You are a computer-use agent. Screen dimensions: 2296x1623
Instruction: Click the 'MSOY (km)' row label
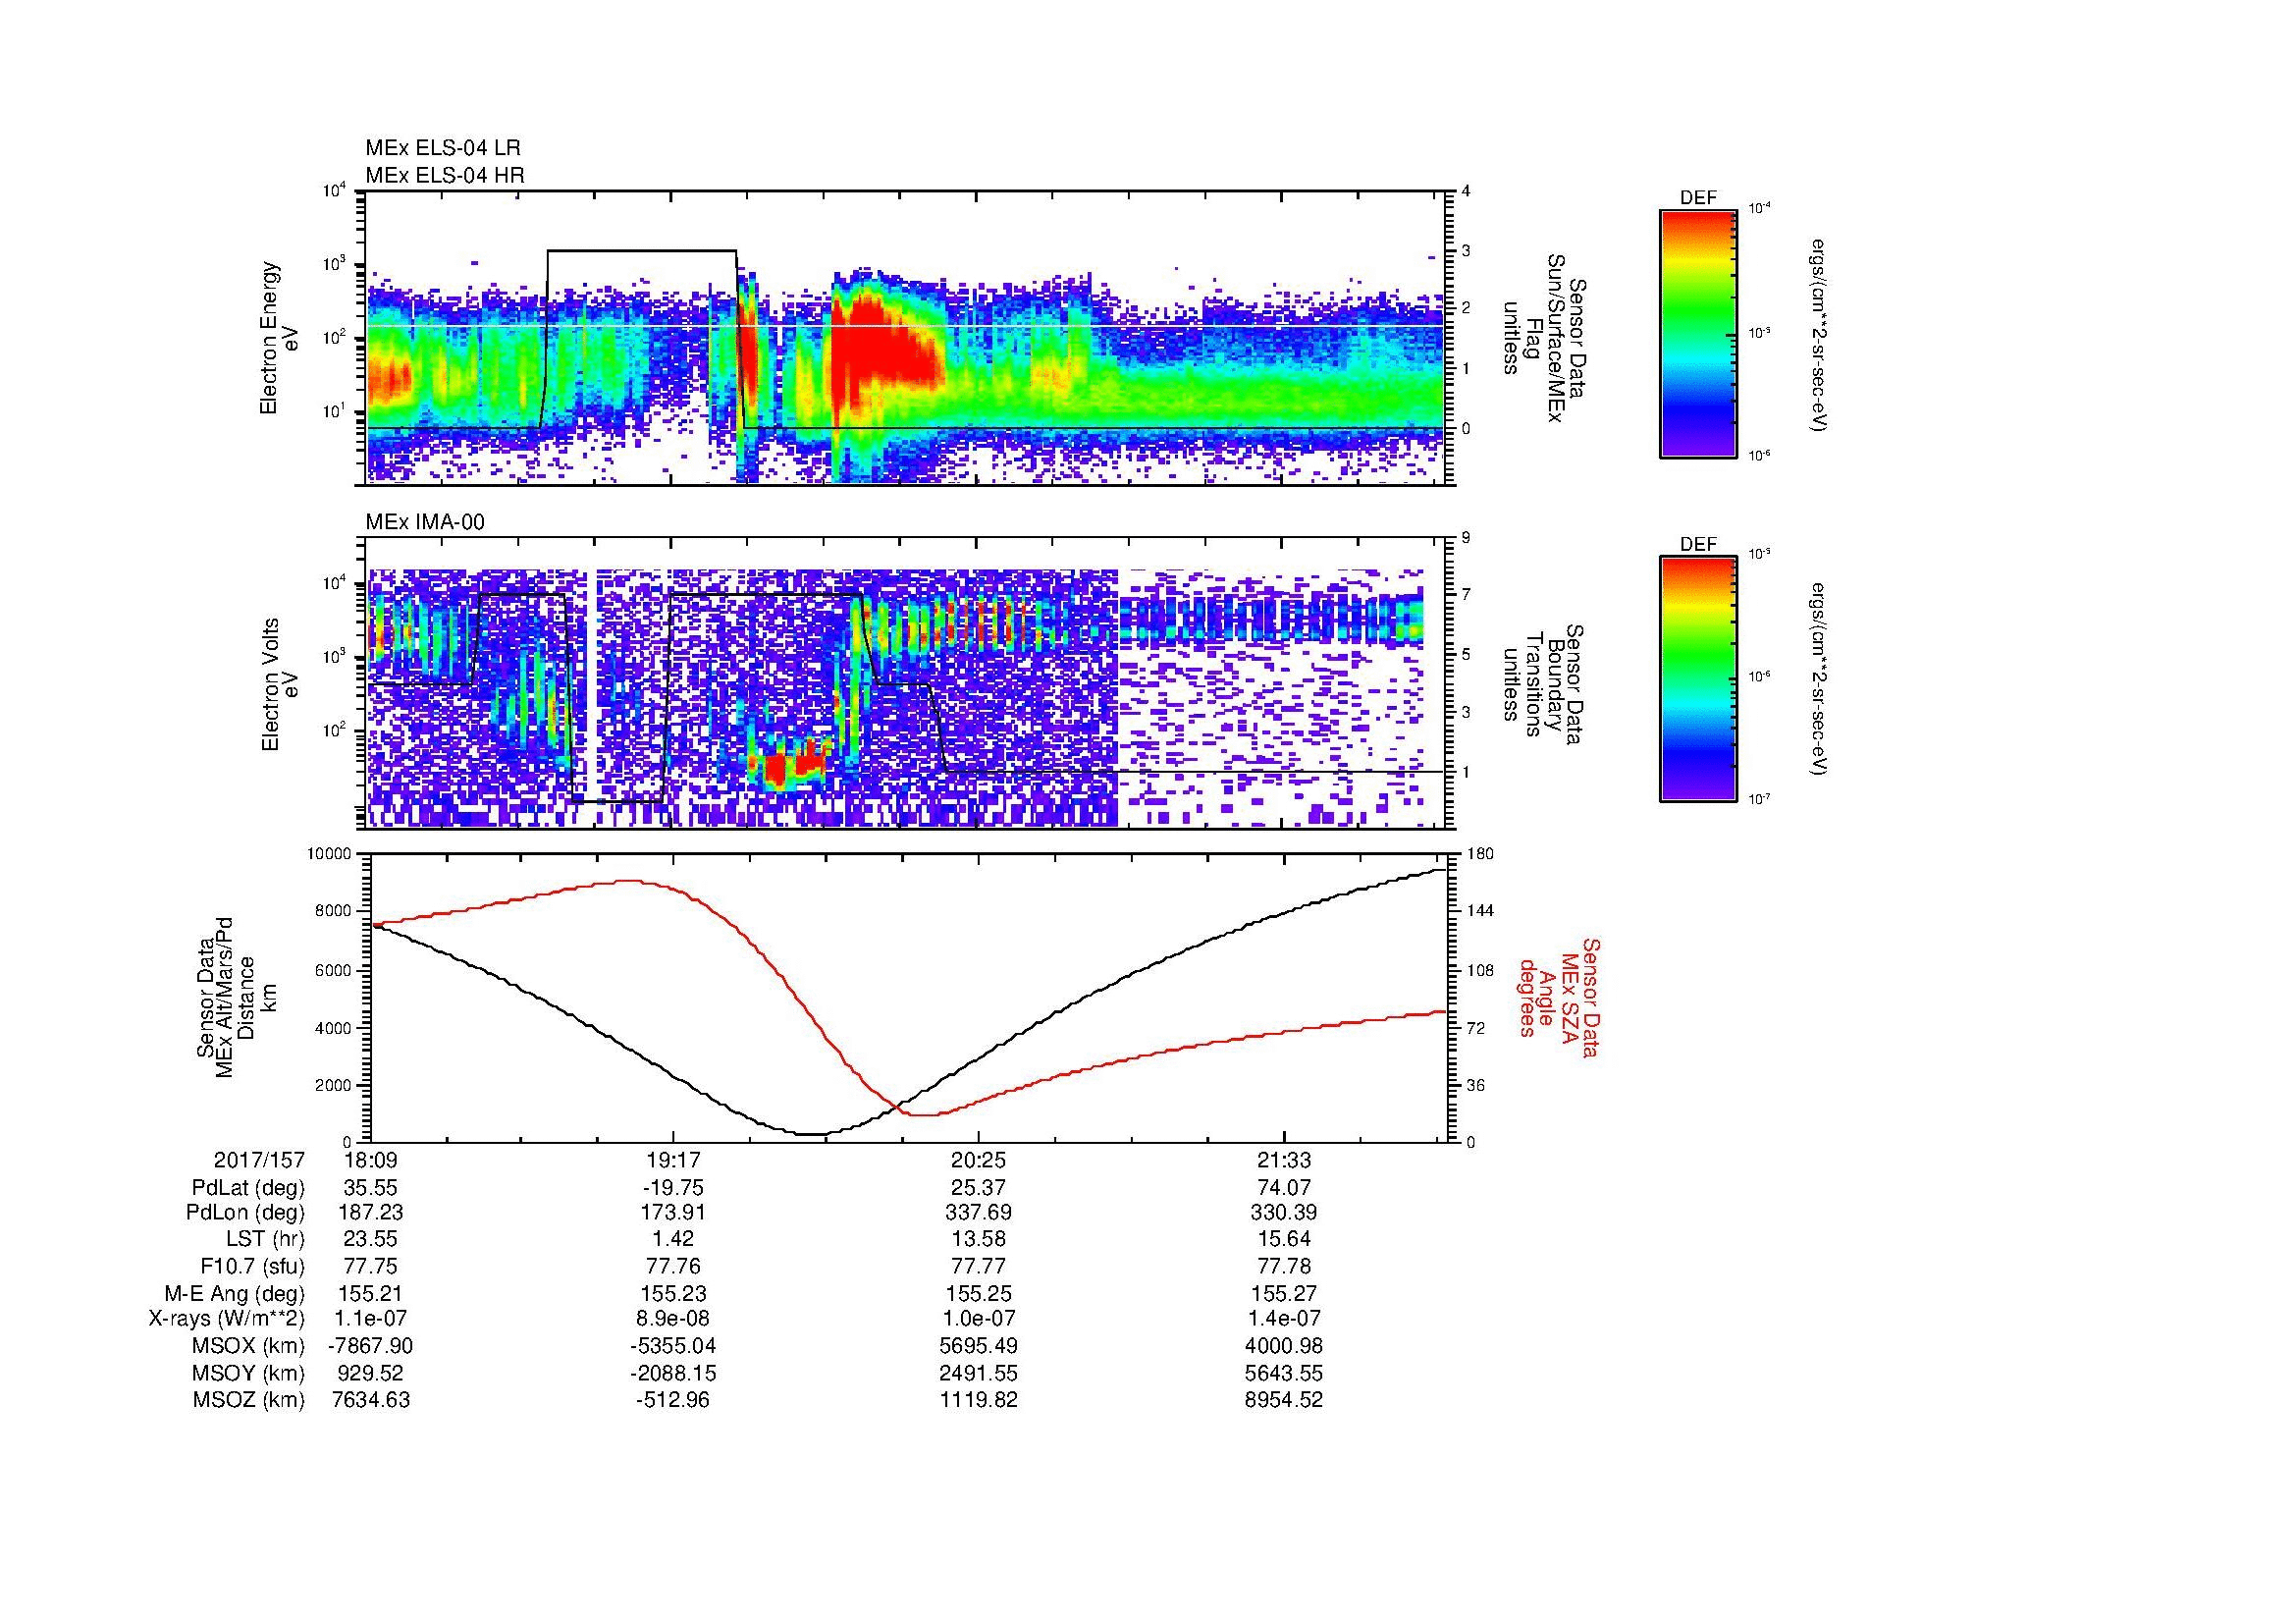pyautogui.click(x=249, y=1373)
